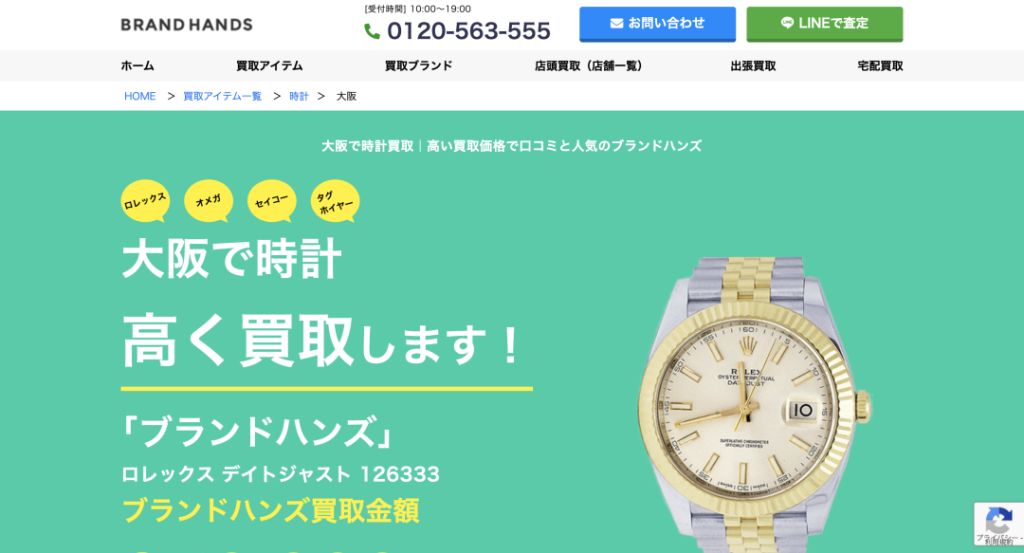Click the BRAND HANDS logo
This screenshot has width=1024, height=553.
point(186,25)
